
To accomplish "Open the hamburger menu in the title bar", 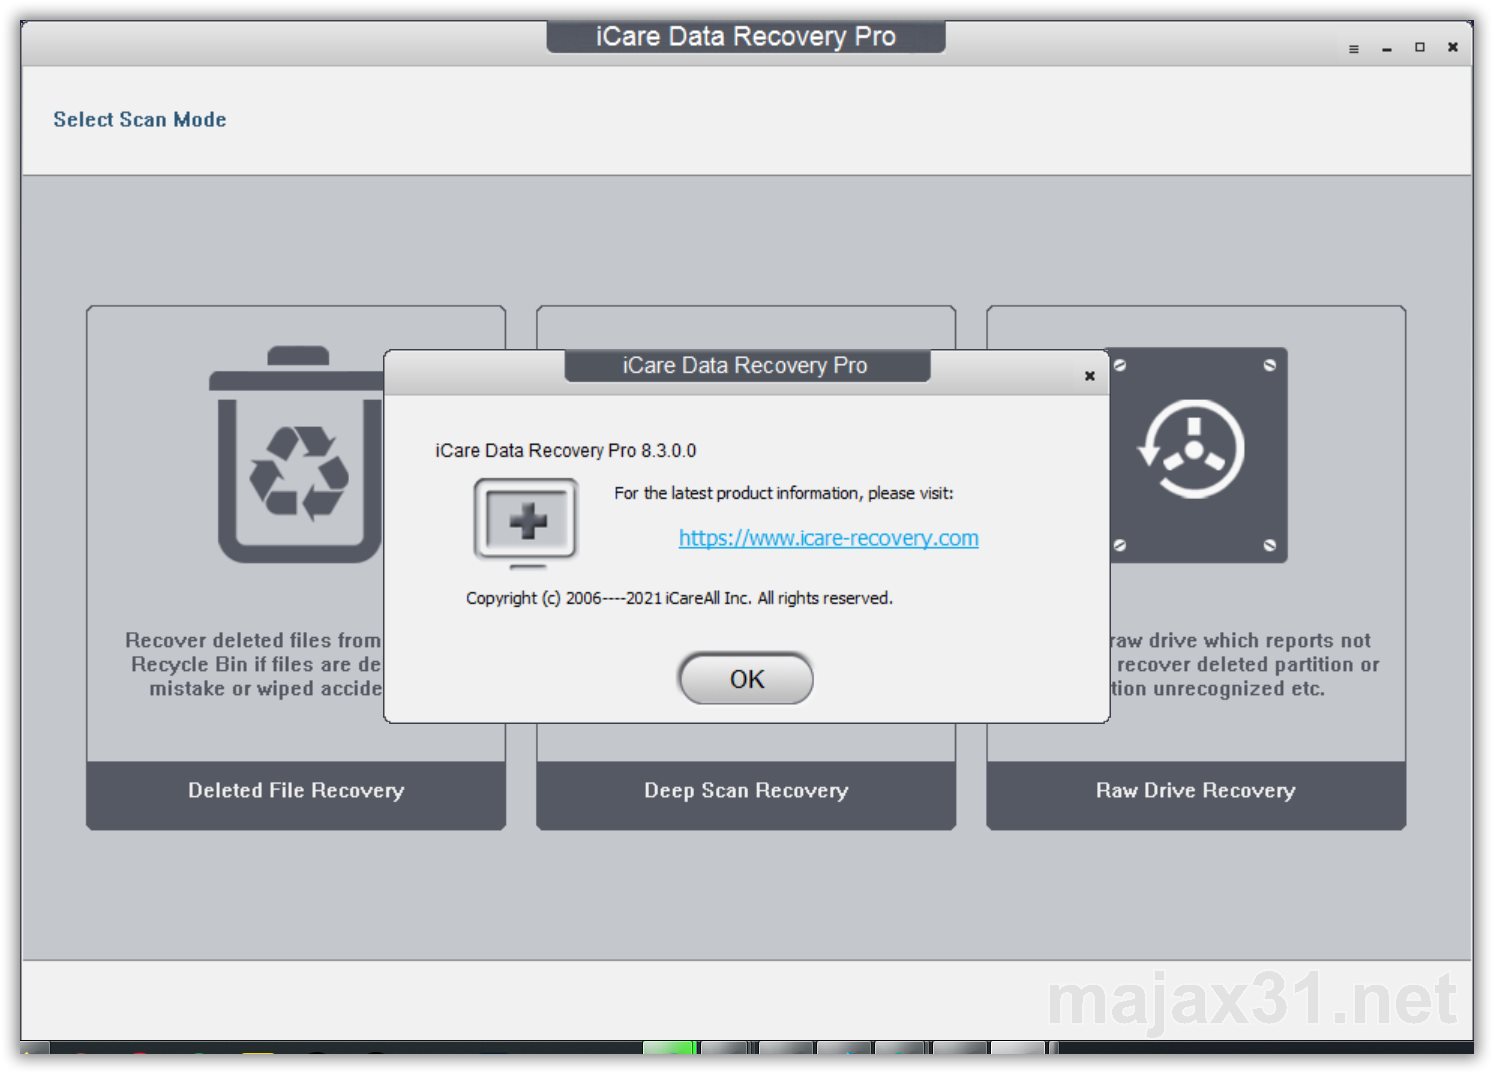I will coord(1354,47).
